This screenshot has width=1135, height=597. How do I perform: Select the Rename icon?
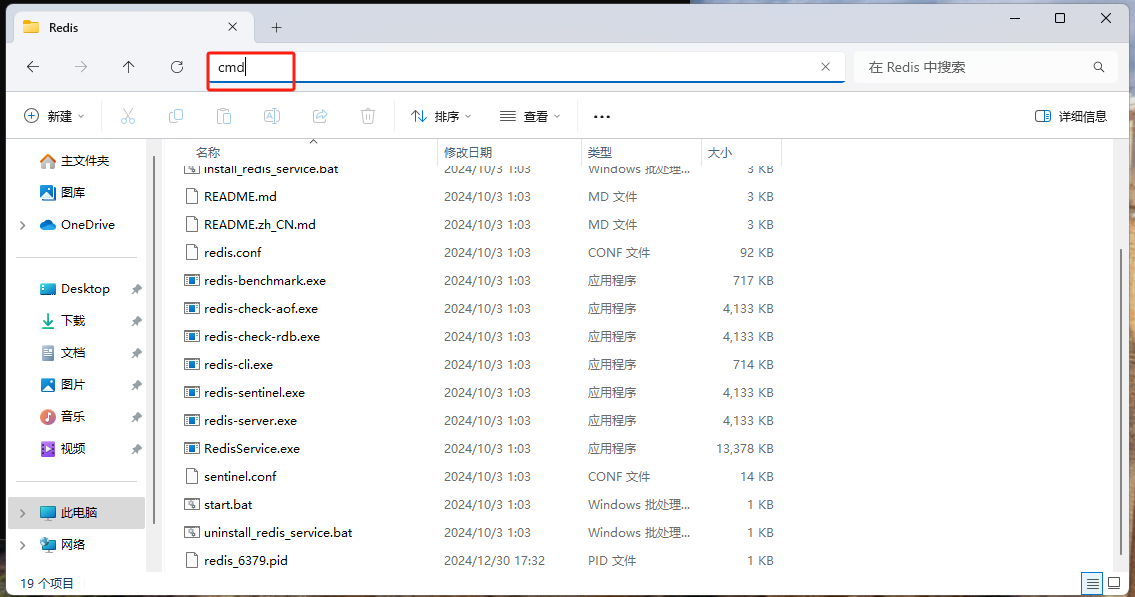click(271, 116)
